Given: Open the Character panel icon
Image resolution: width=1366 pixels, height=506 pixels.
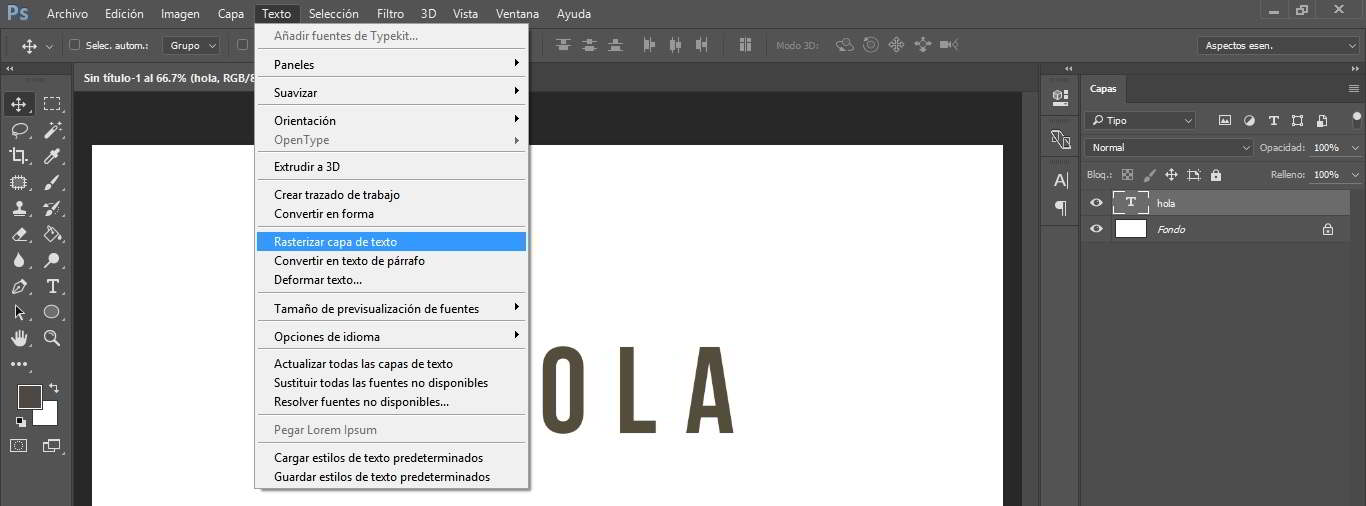Looking at the screenshot, I should pyautogui.click(x=1061, y=180).
